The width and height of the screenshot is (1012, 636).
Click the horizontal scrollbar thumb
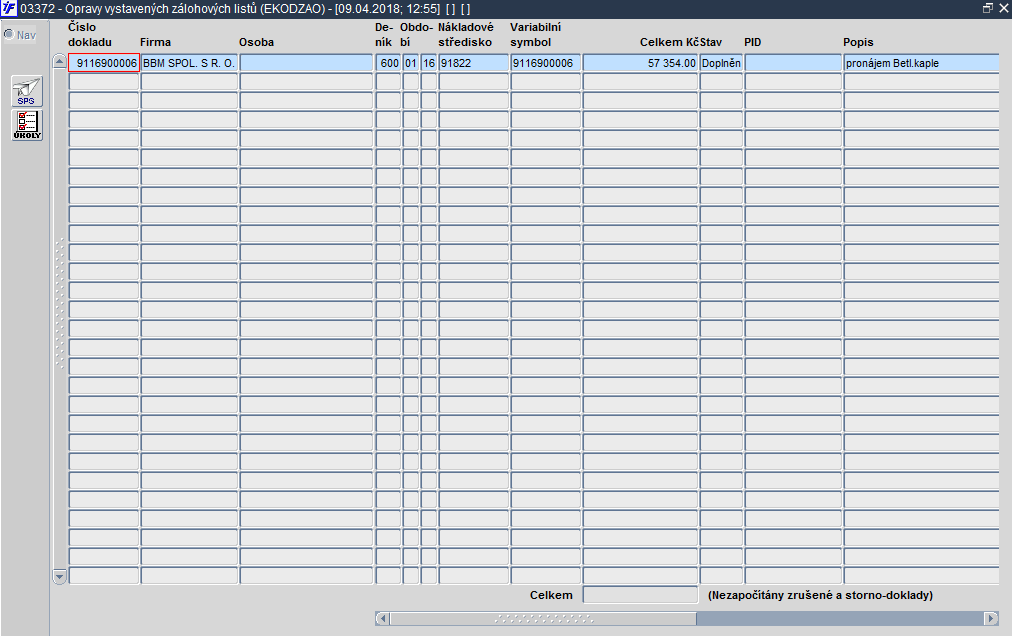click(x=543, y=619)
